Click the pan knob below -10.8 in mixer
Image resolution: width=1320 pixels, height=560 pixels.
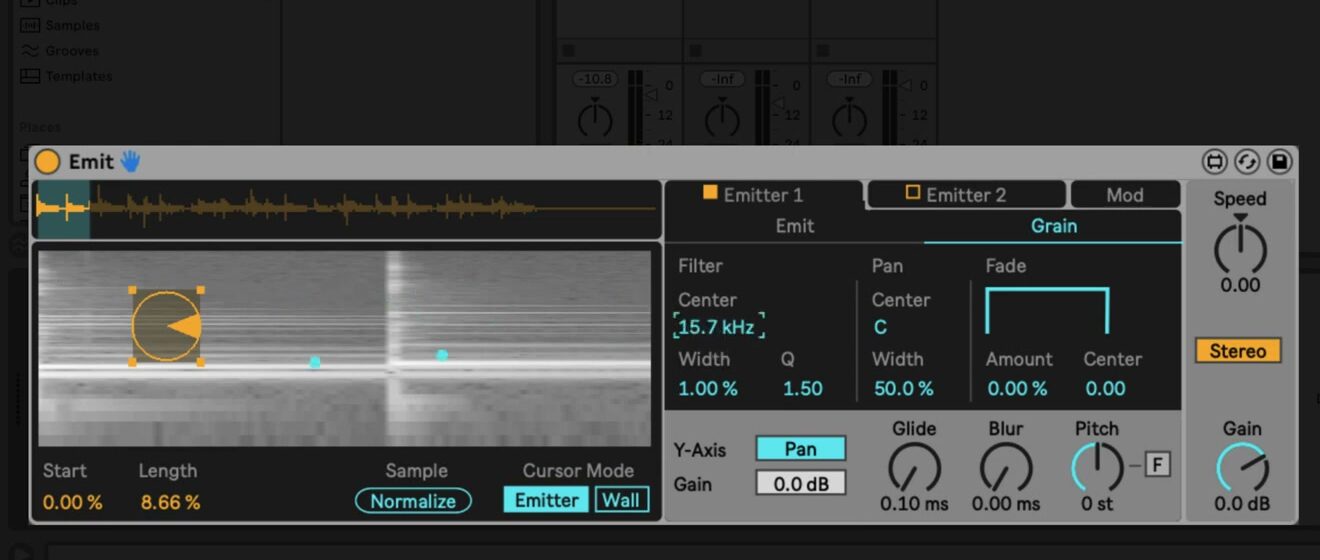click(x=595, y=120)
